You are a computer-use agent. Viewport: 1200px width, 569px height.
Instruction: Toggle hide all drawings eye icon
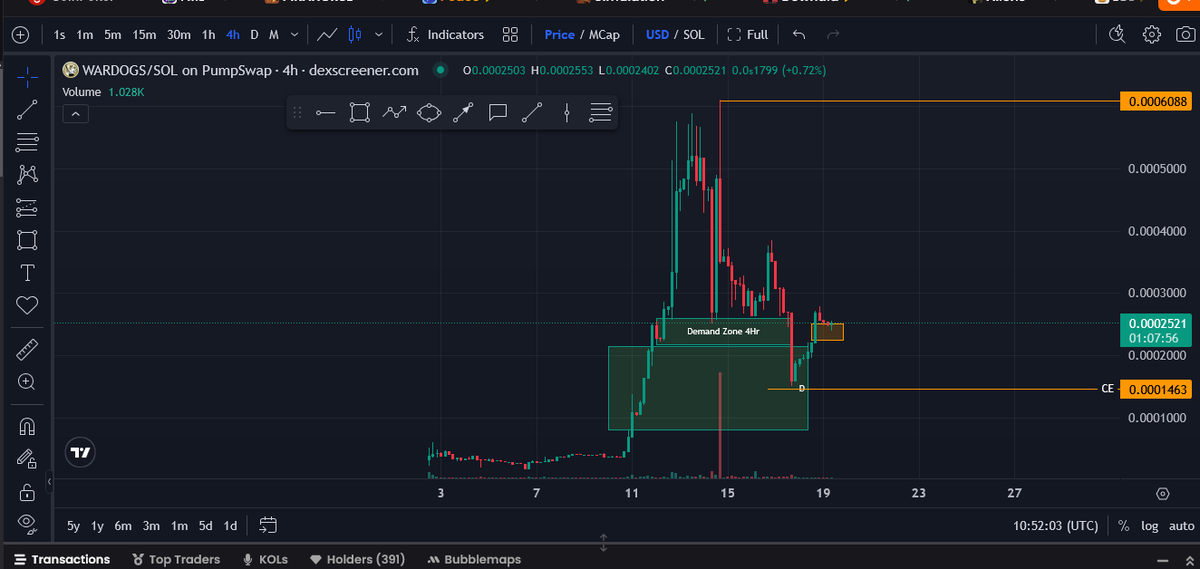27,523
